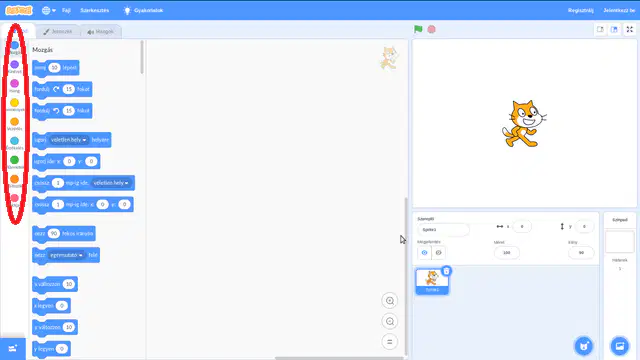Delete the sprite using trash icon
Image resolution: width=640 pixels, height=360 pixels.
447,271
